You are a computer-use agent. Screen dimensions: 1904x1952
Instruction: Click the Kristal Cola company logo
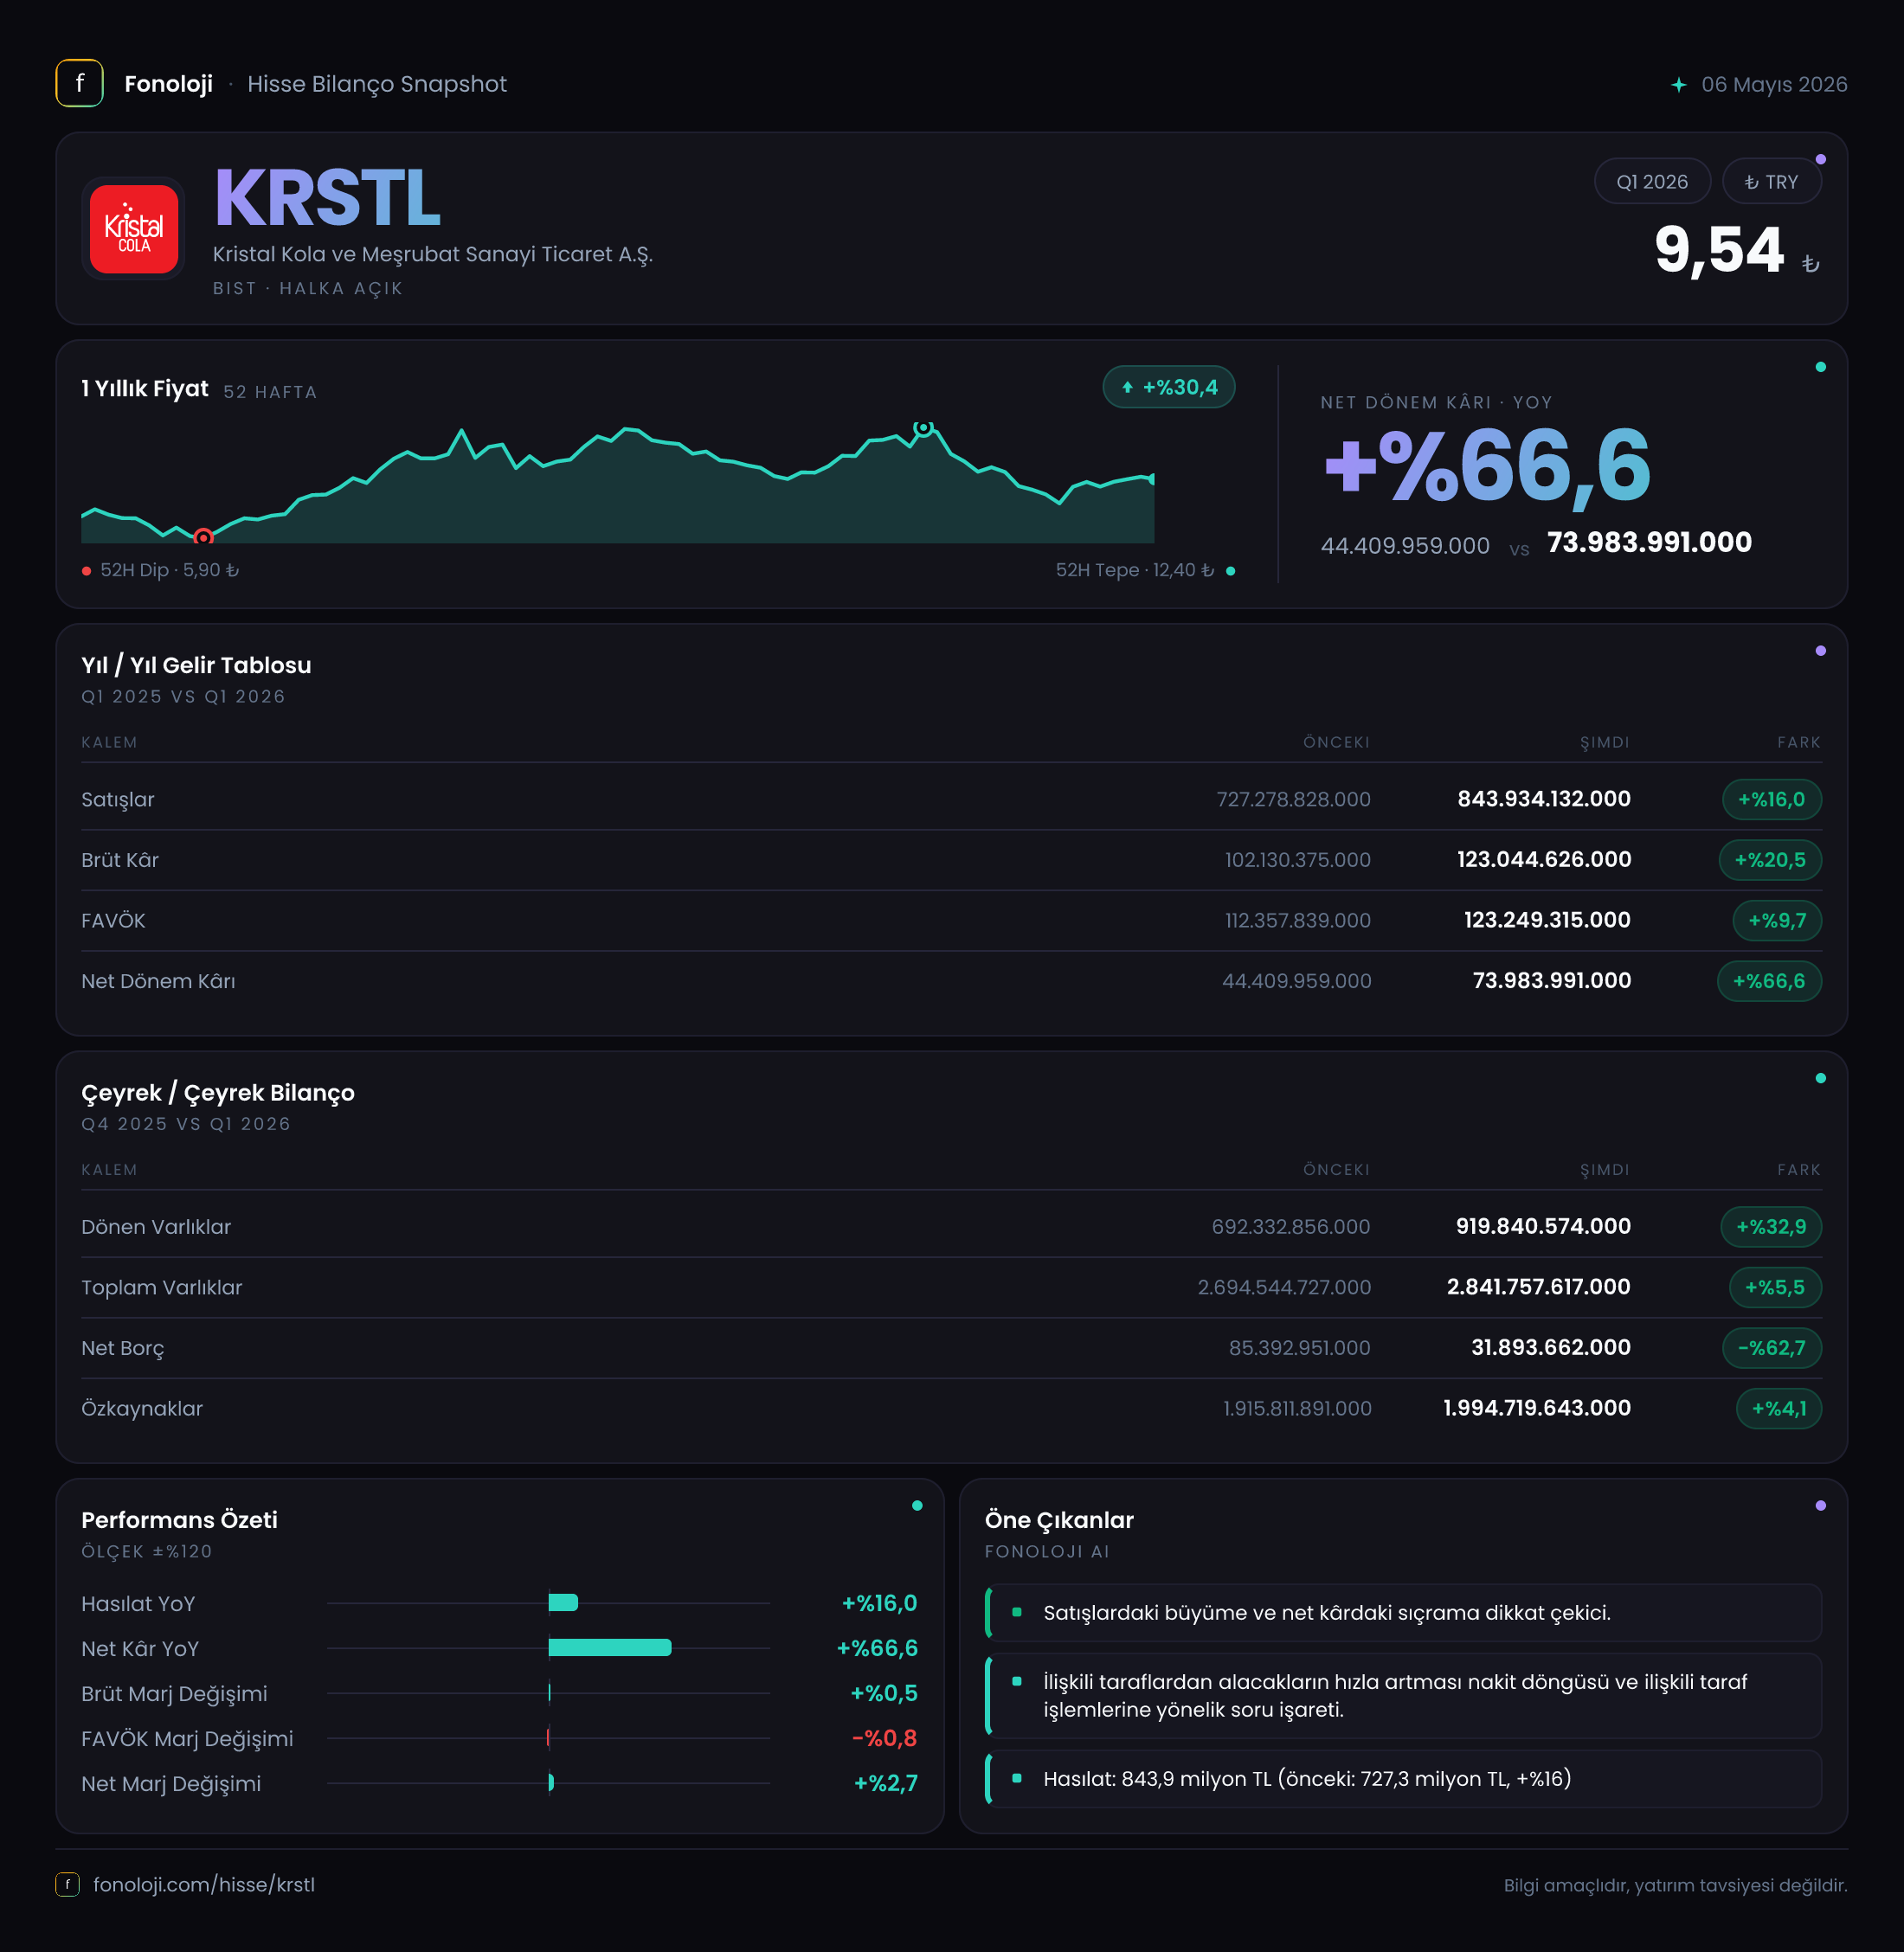(x=134, y=229)
